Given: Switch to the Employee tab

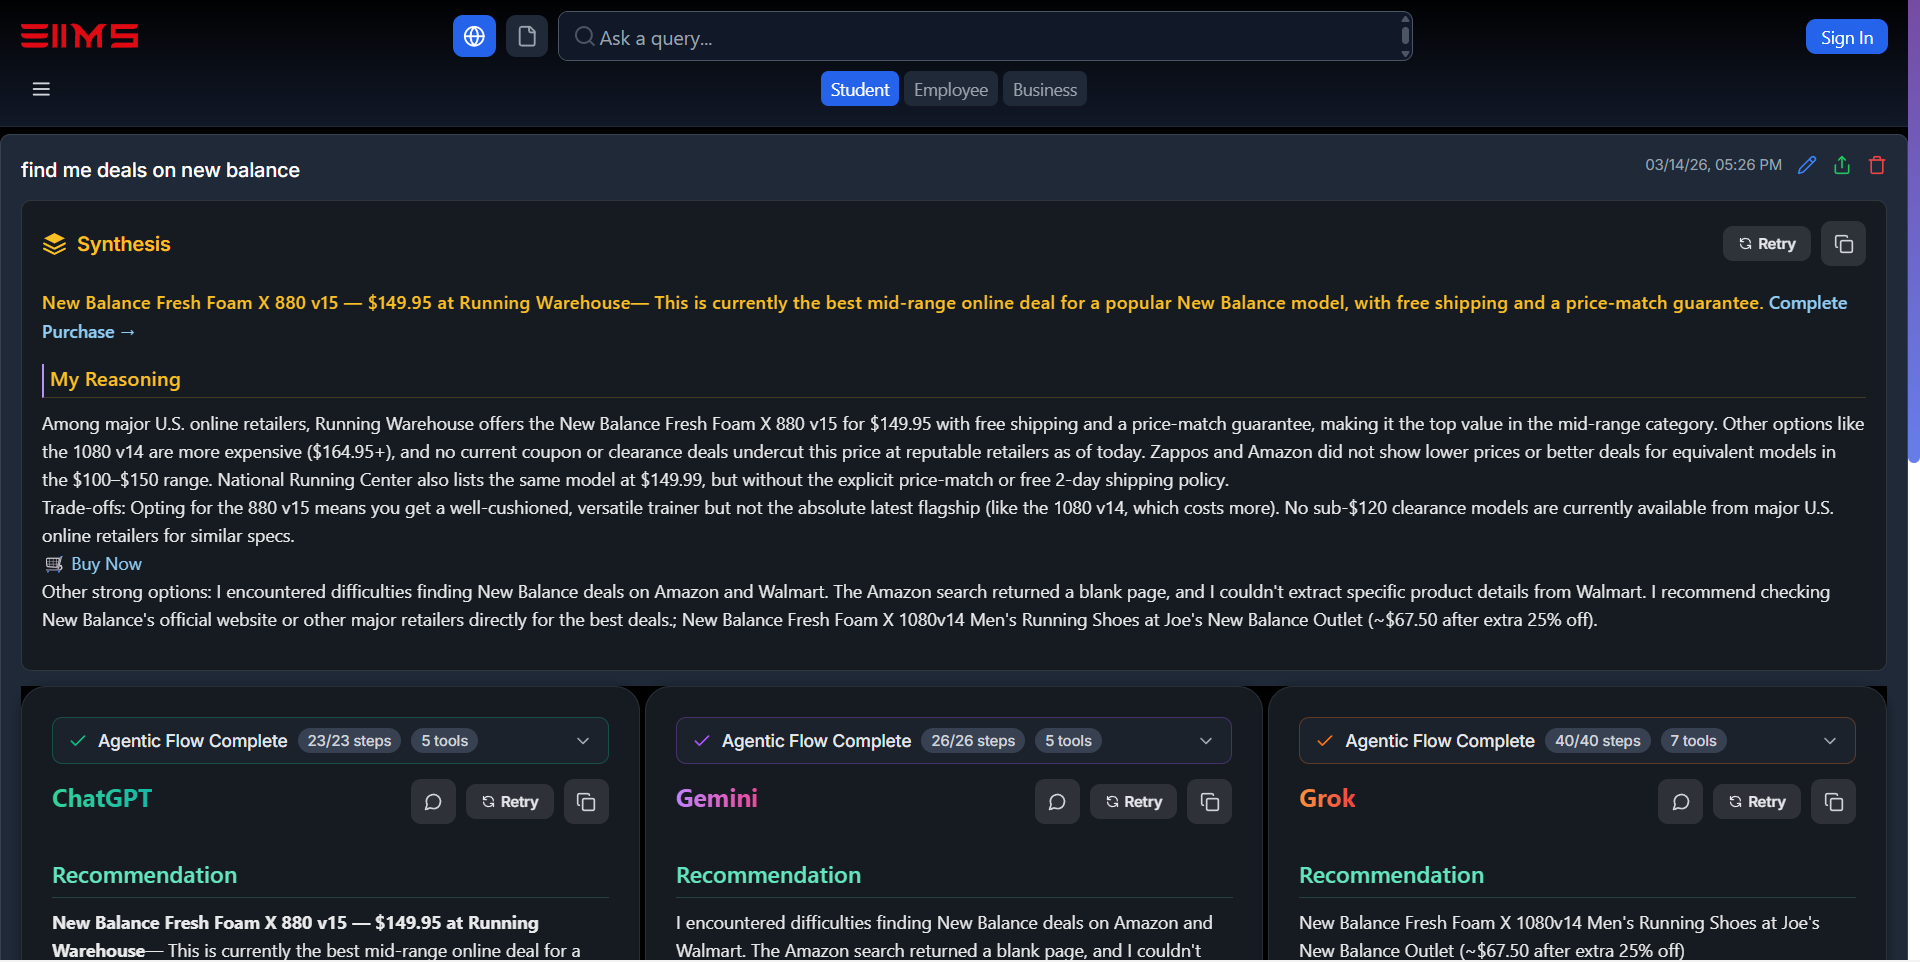Looking at the screenshot, I should pos(950,89).
